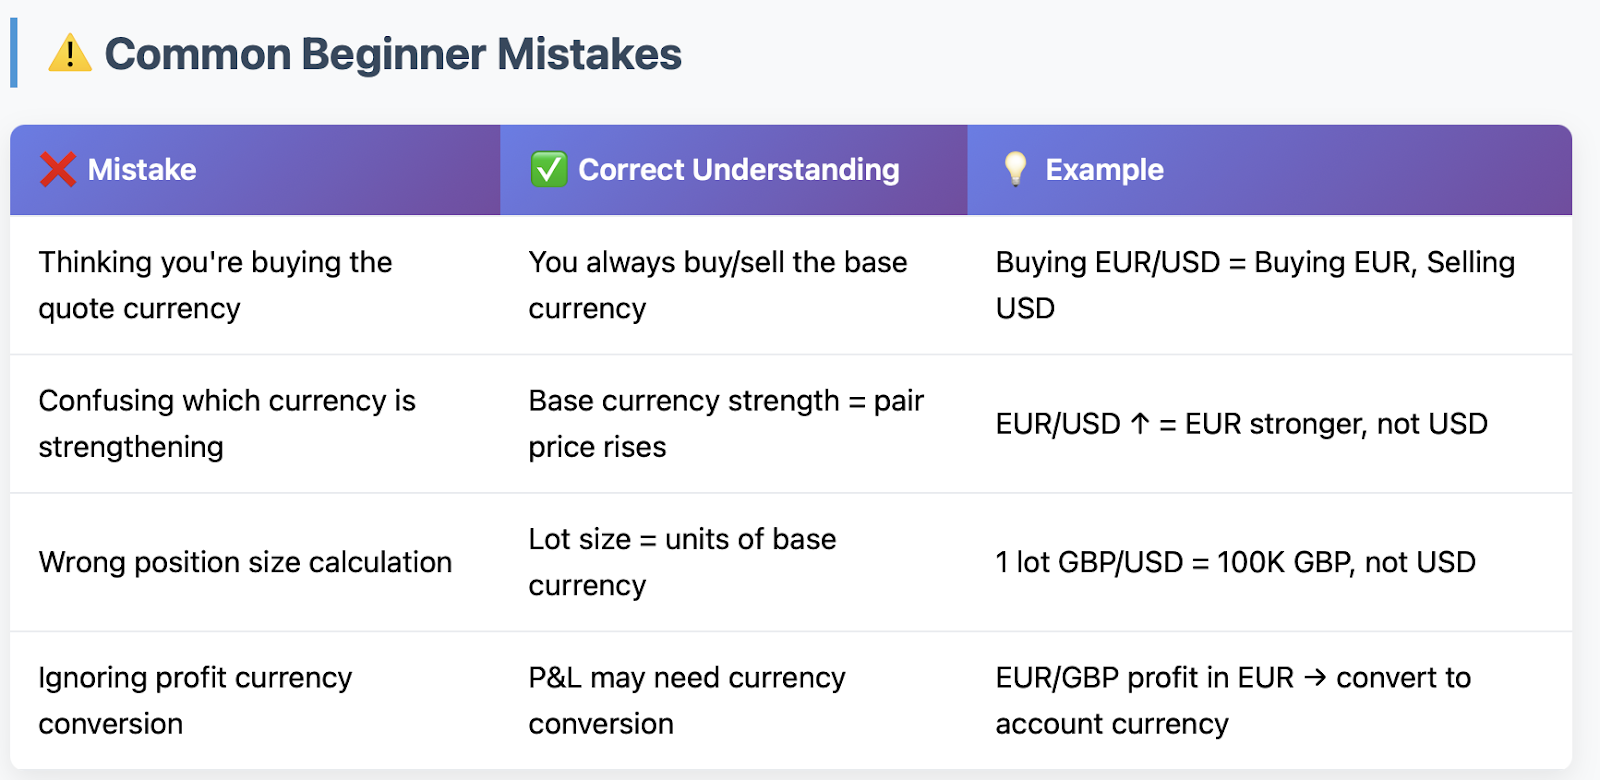Click "Wrong position size calculation" cell
Screen dimensions: 1600x780
coord(245,562)
